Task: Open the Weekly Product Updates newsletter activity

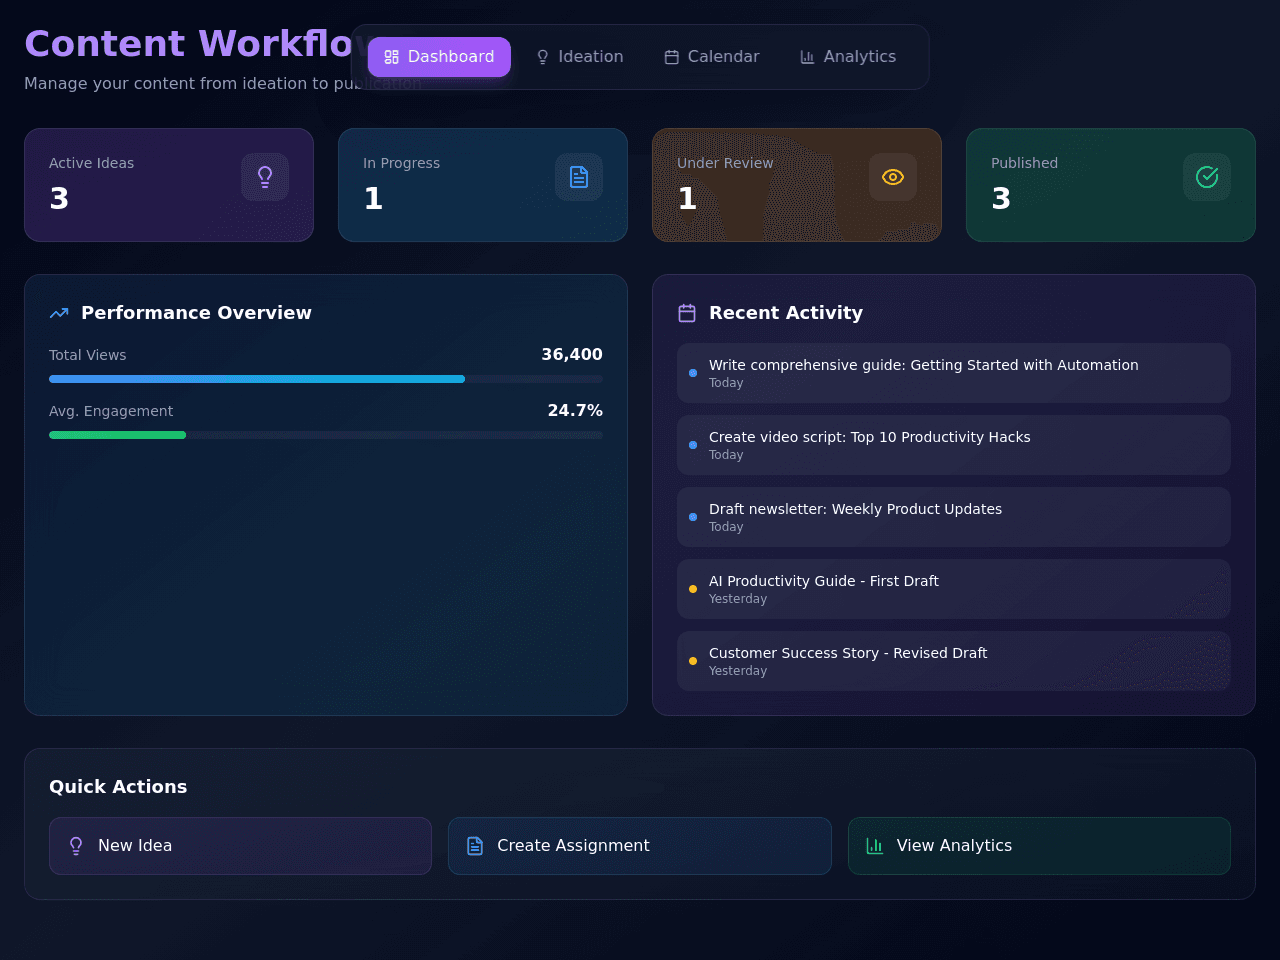Action: point(954,517)
